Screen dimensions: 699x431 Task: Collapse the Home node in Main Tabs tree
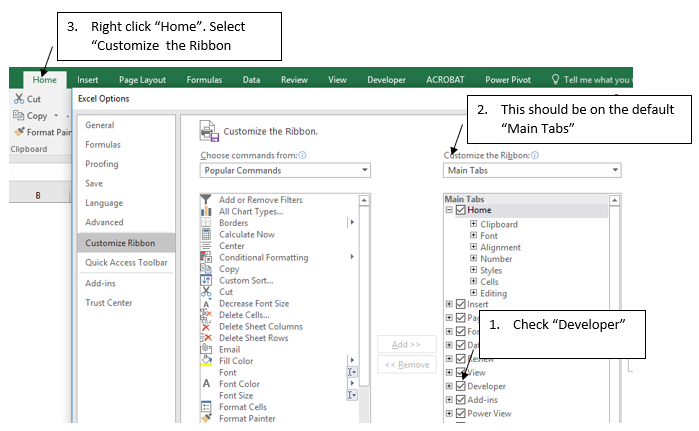(x=449, y=210)
